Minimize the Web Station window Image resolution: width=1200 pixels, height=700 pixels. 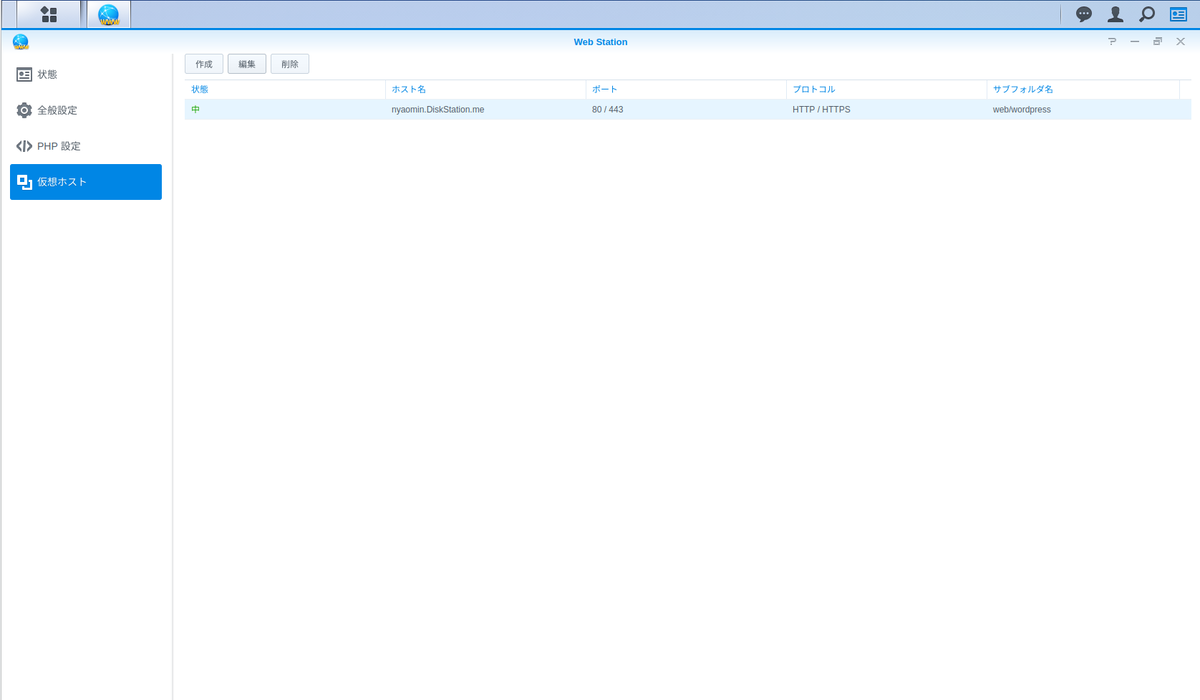click(1135, 42)
